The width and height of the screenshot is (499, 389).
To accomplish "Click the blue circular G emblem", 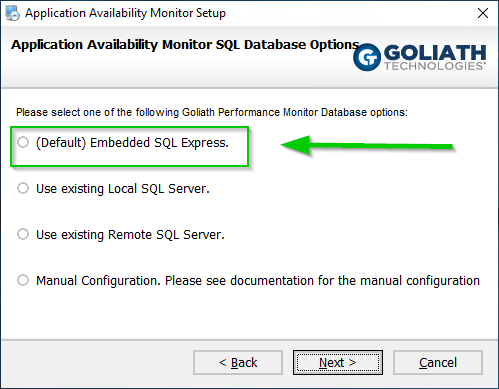I will point(367,57).
